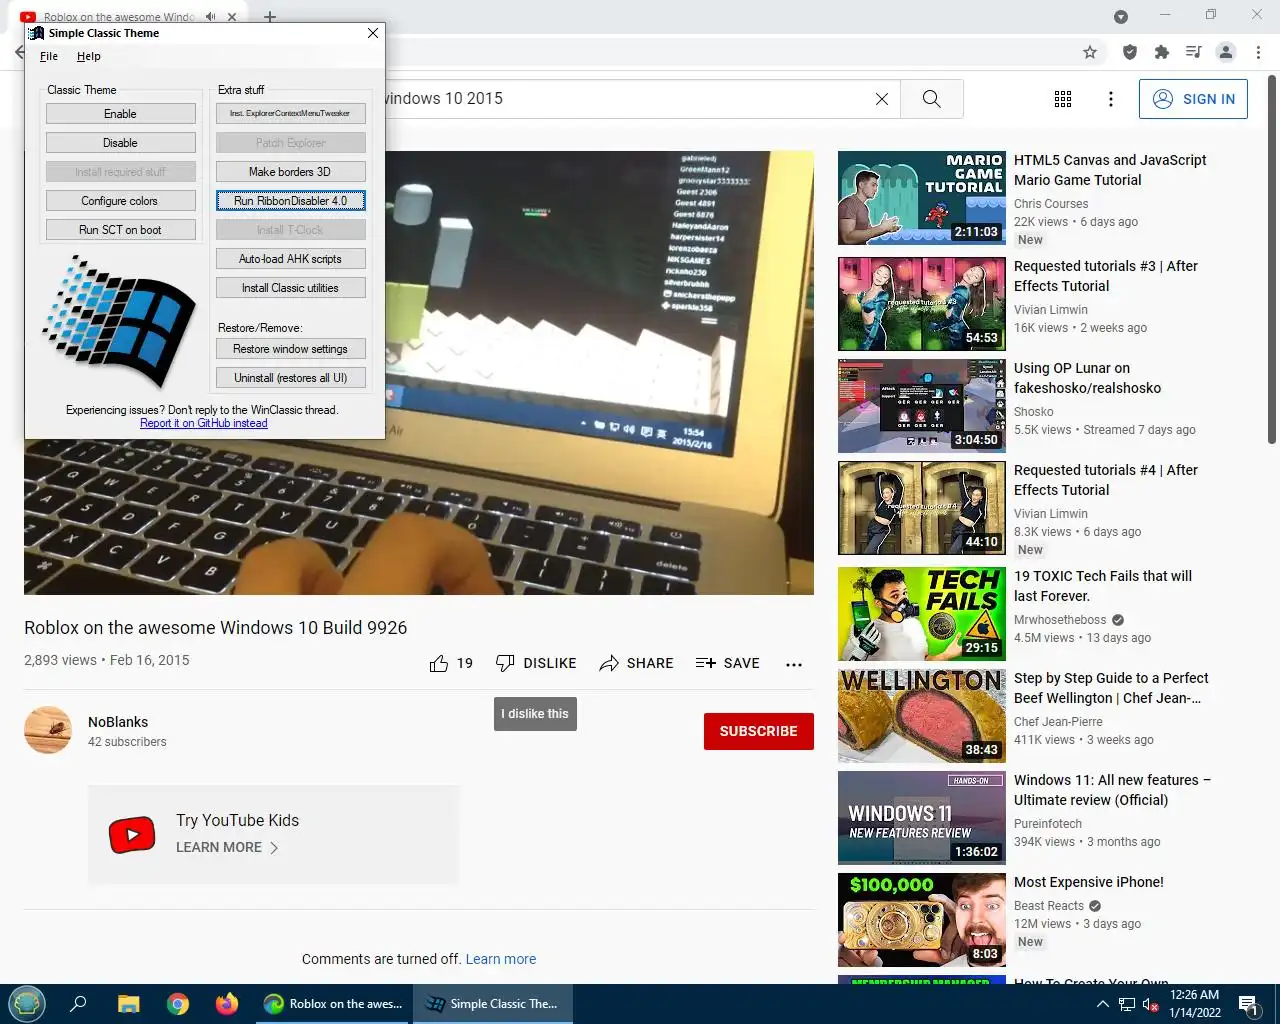
Task: Click Learn more about comments turned off
Action: click(x=501, y=959)
